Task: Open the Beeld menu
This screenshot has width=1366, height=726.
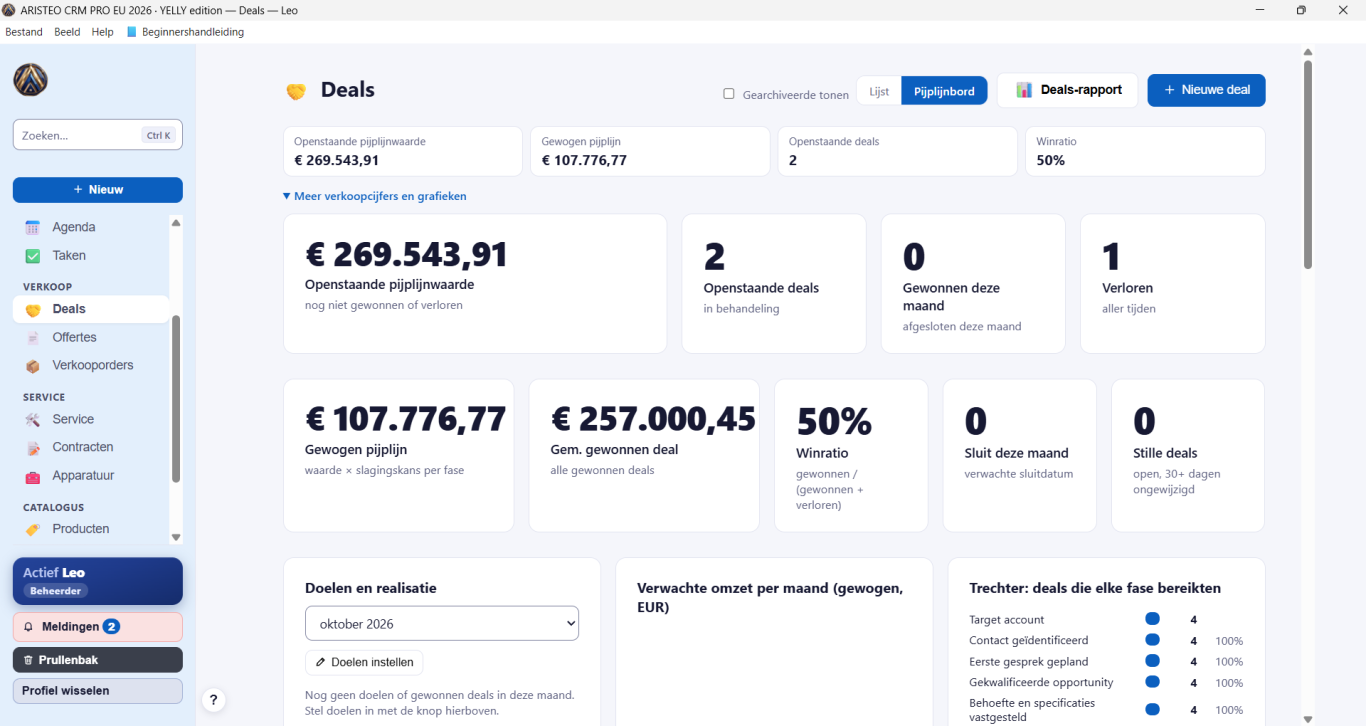Action: pyautogui.click(x=67, y=32)
